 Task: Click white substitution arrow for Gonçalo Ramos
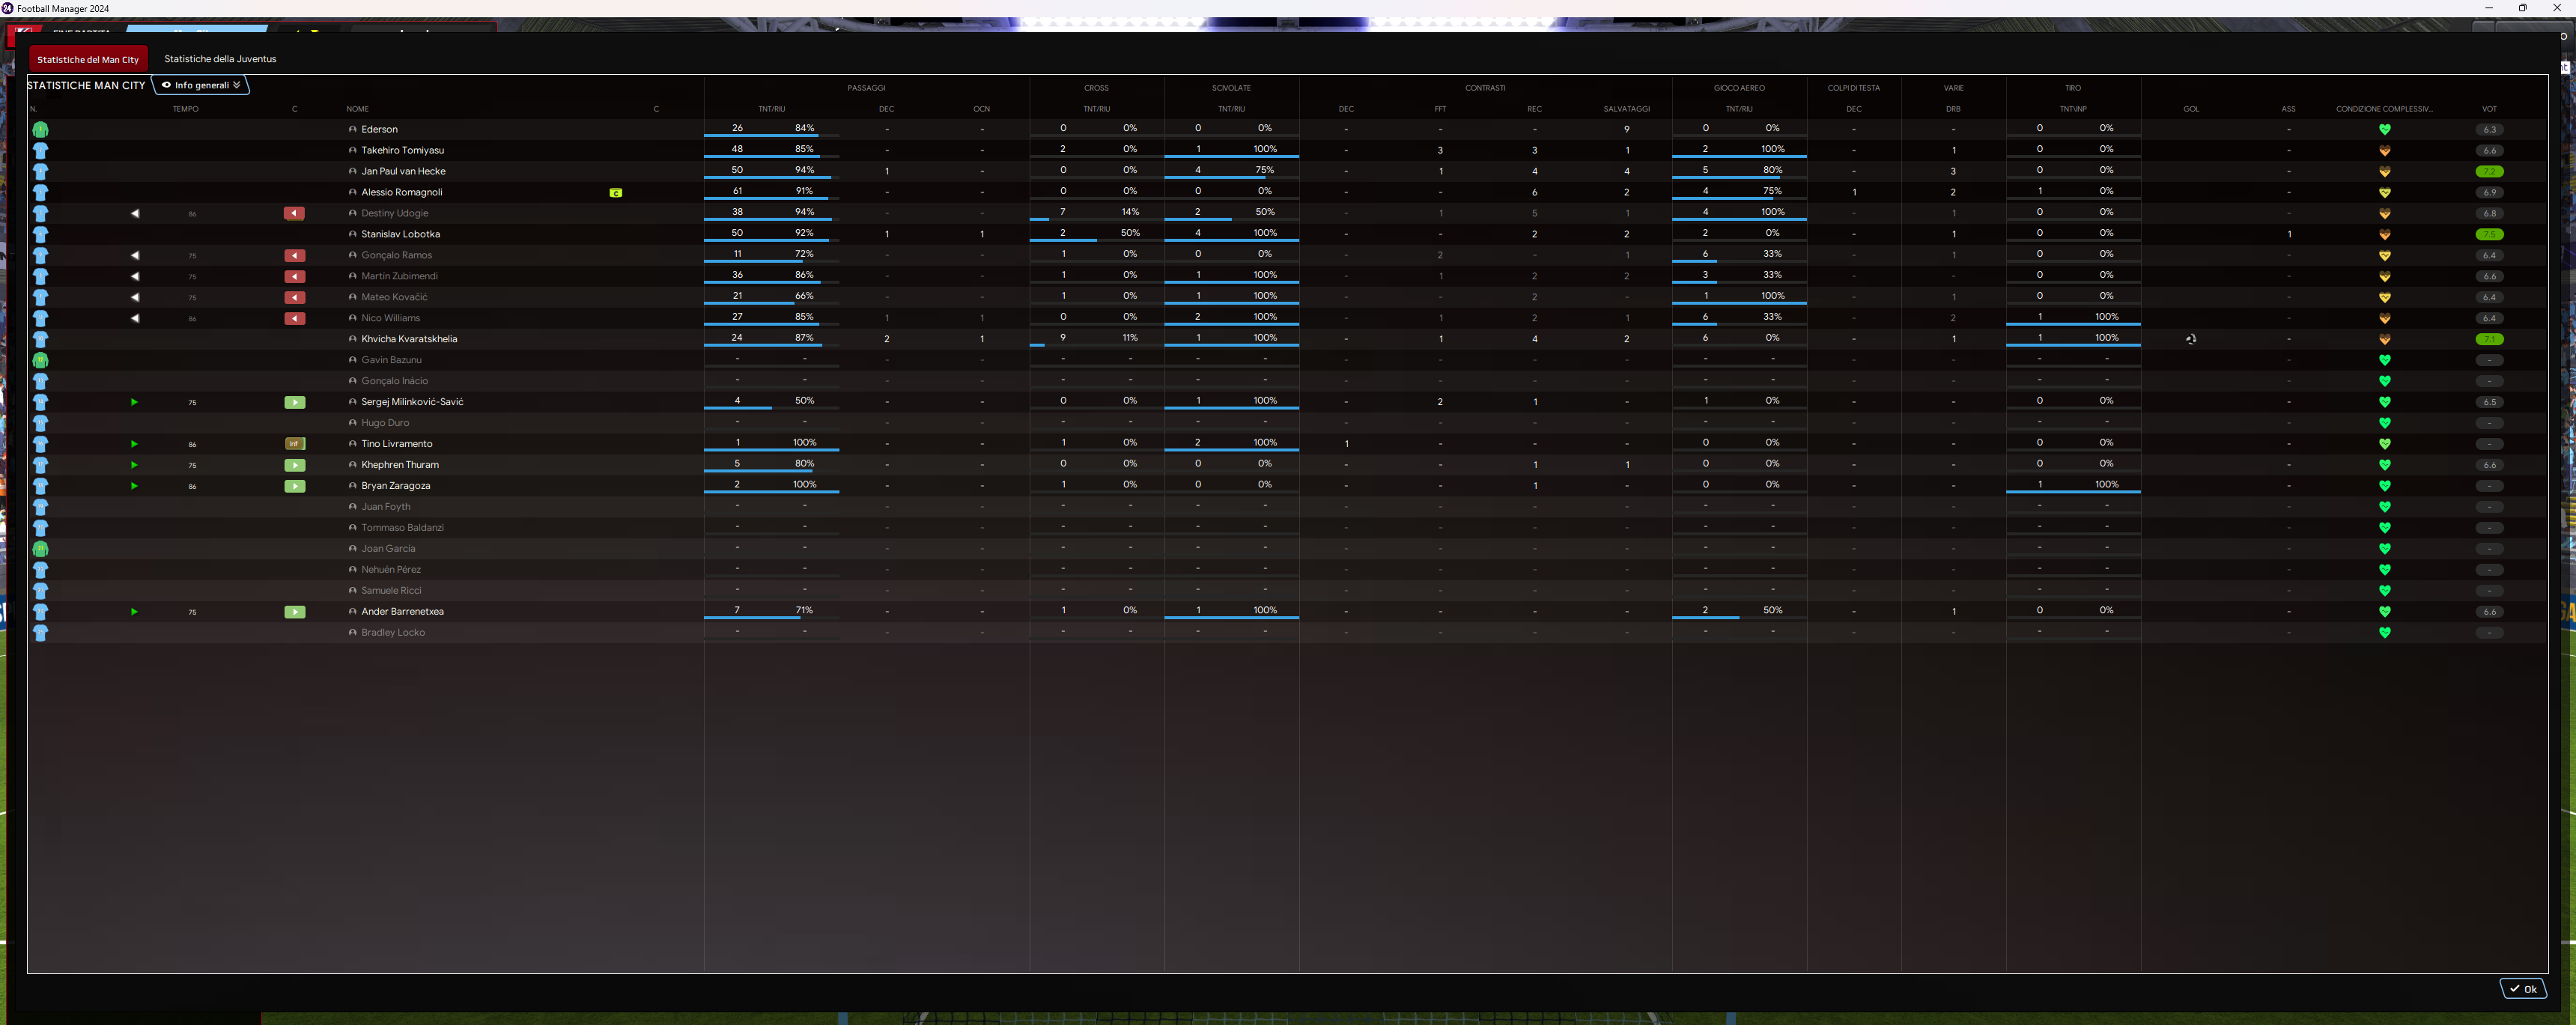[x=135, y=256]
